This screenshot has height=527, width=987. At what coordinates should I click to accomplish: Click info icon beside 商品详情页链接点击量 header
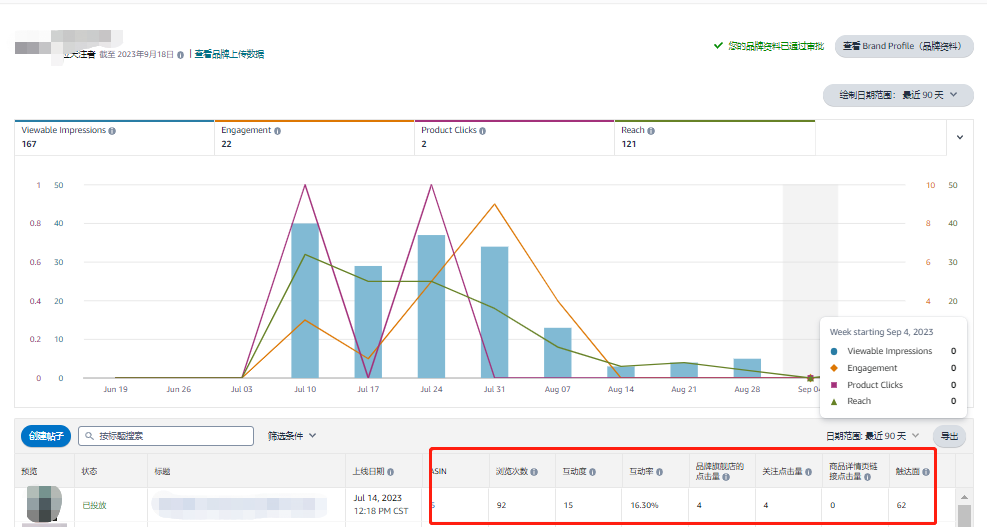coord(867,477)
